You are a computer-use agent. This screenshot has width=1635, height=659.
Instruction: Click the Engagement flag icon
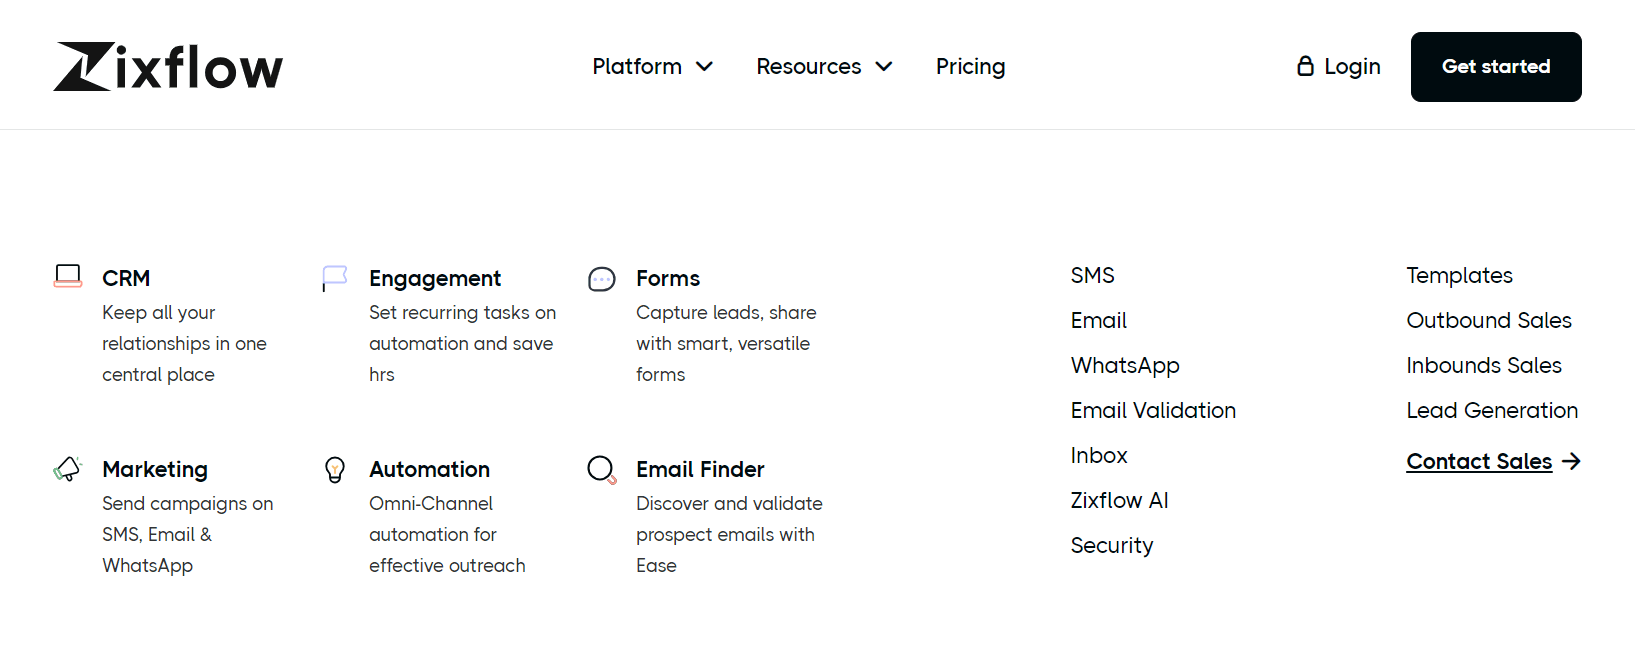click(x=335, y=276)
